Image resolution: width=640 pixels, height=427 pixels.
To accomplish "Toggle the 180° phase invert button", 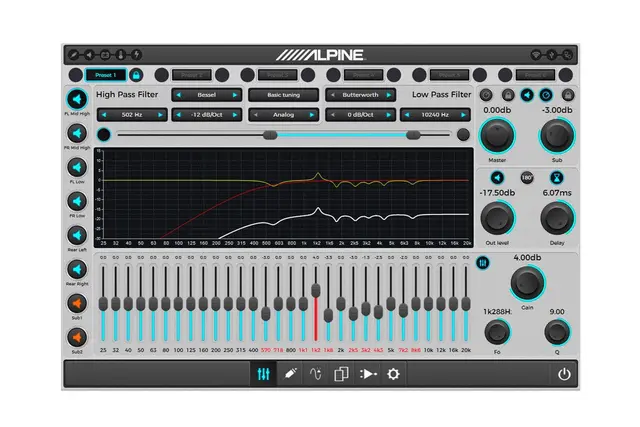I will tap(527, 178).
